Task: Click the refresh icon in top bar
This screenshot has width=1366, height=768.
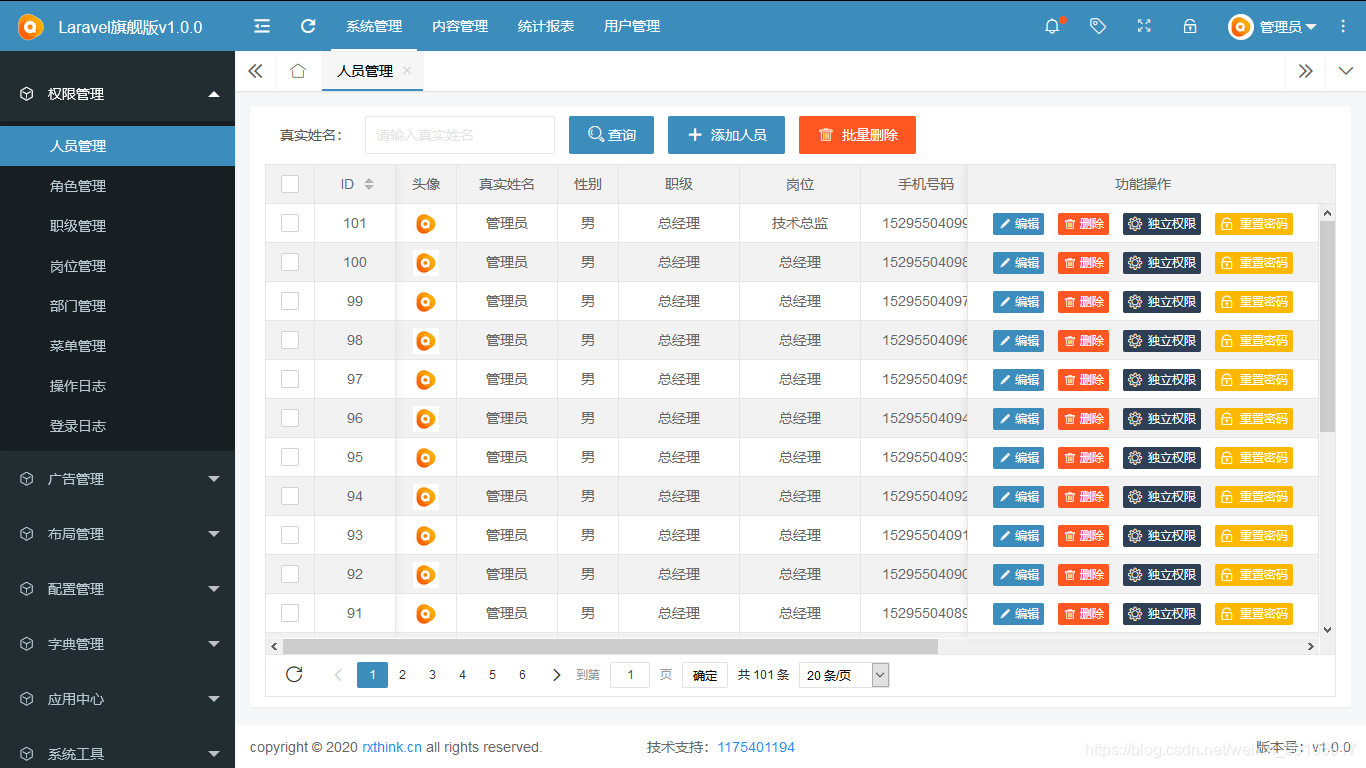Action: 308,26
